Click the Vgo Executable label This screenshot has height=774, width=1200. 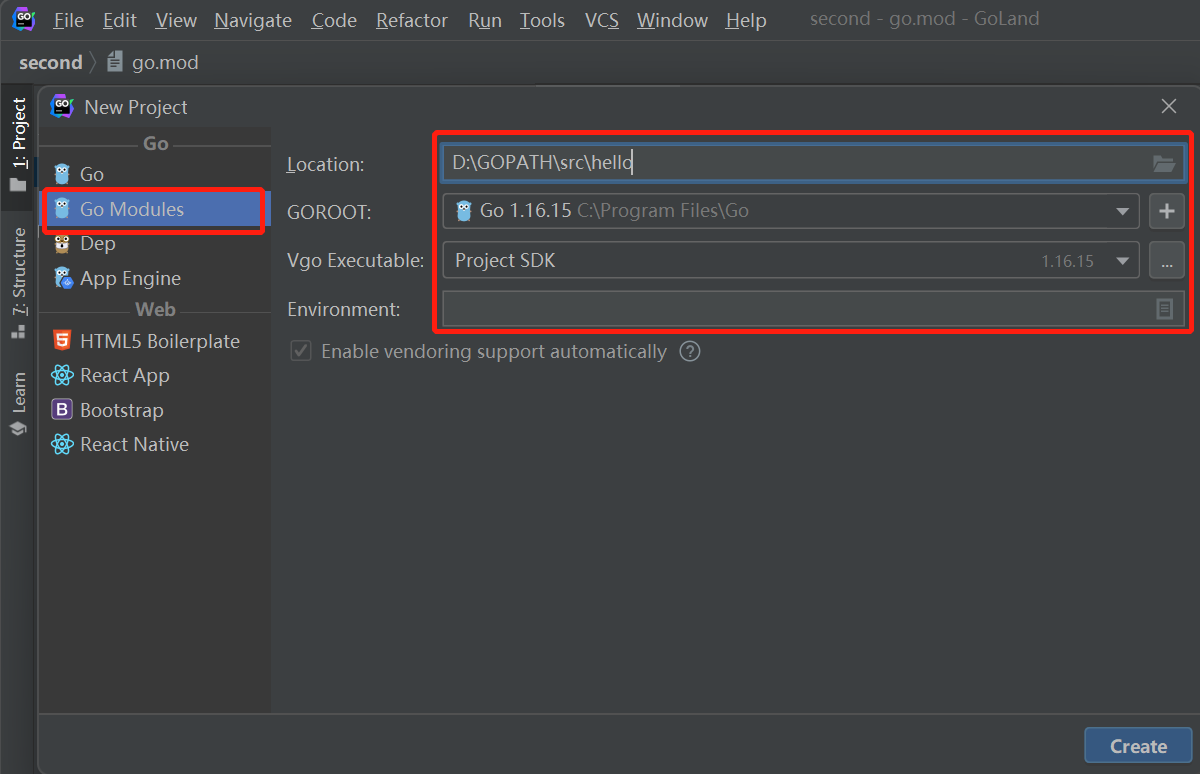coord(356,261)
